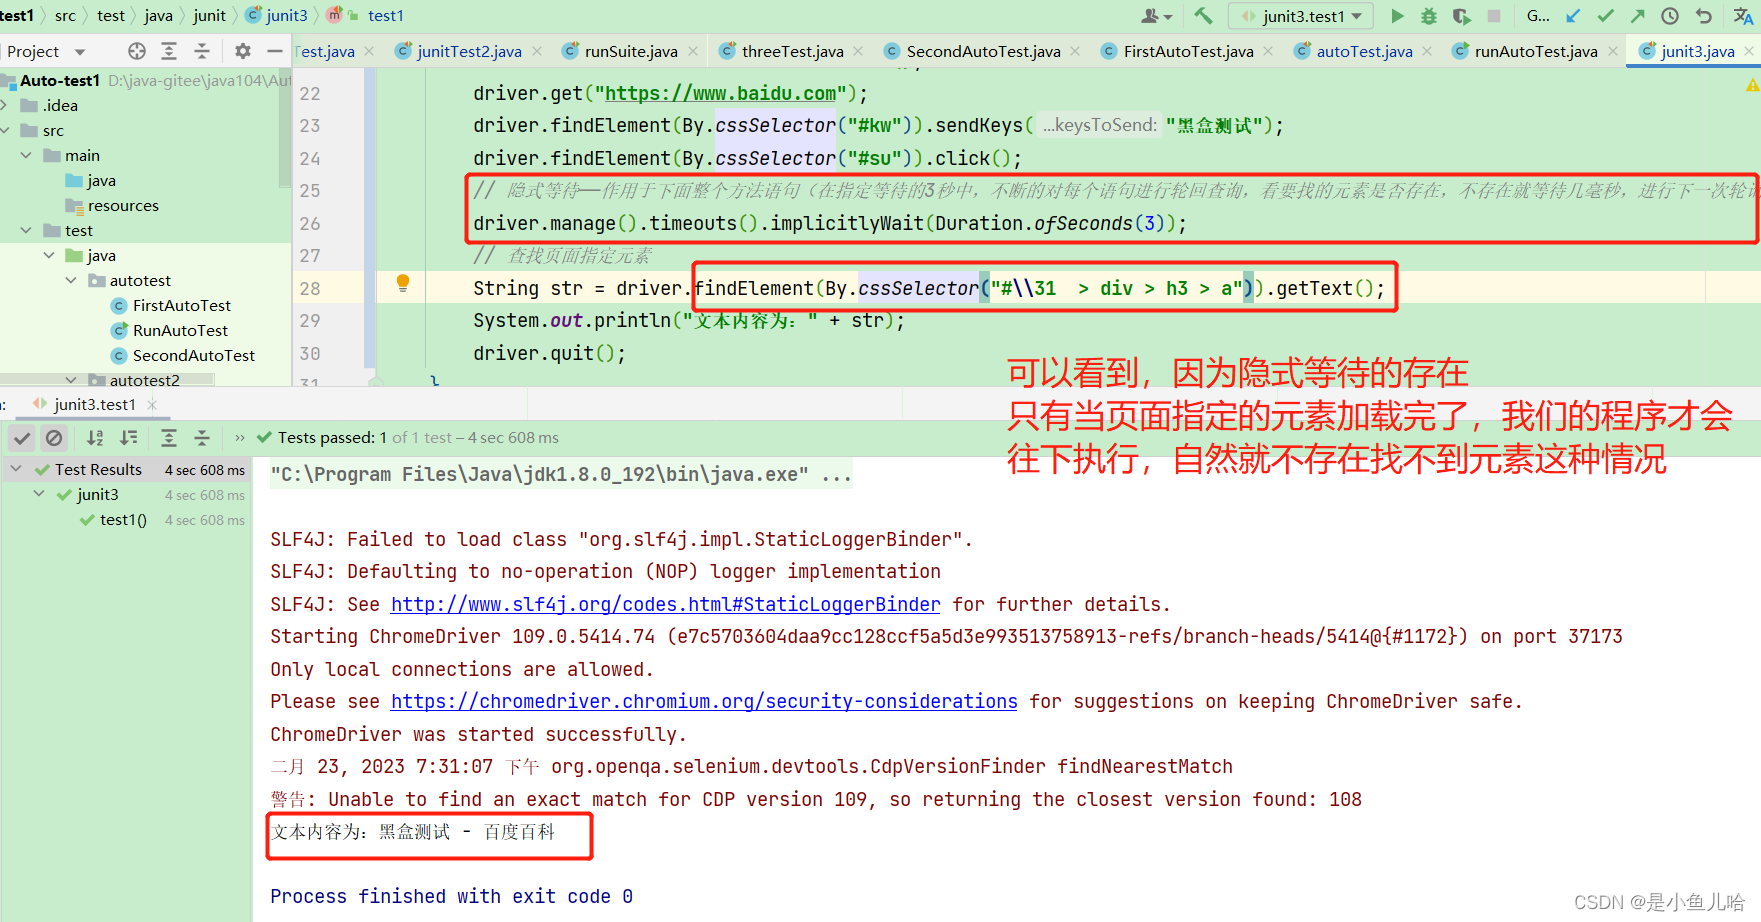
Task: Select test1() in test results
Action: [123, 519]
